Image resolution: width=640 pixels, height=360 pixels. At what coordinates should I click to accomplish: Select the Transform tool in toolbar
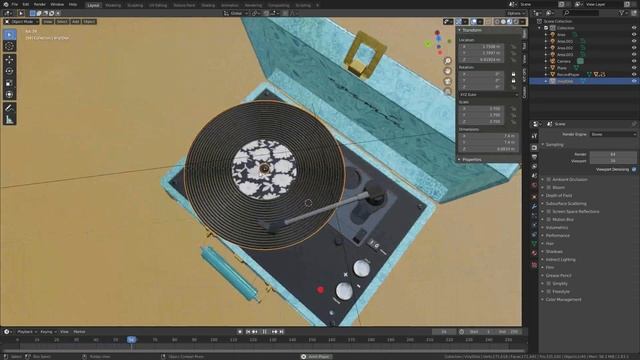(x=9, y=95)
